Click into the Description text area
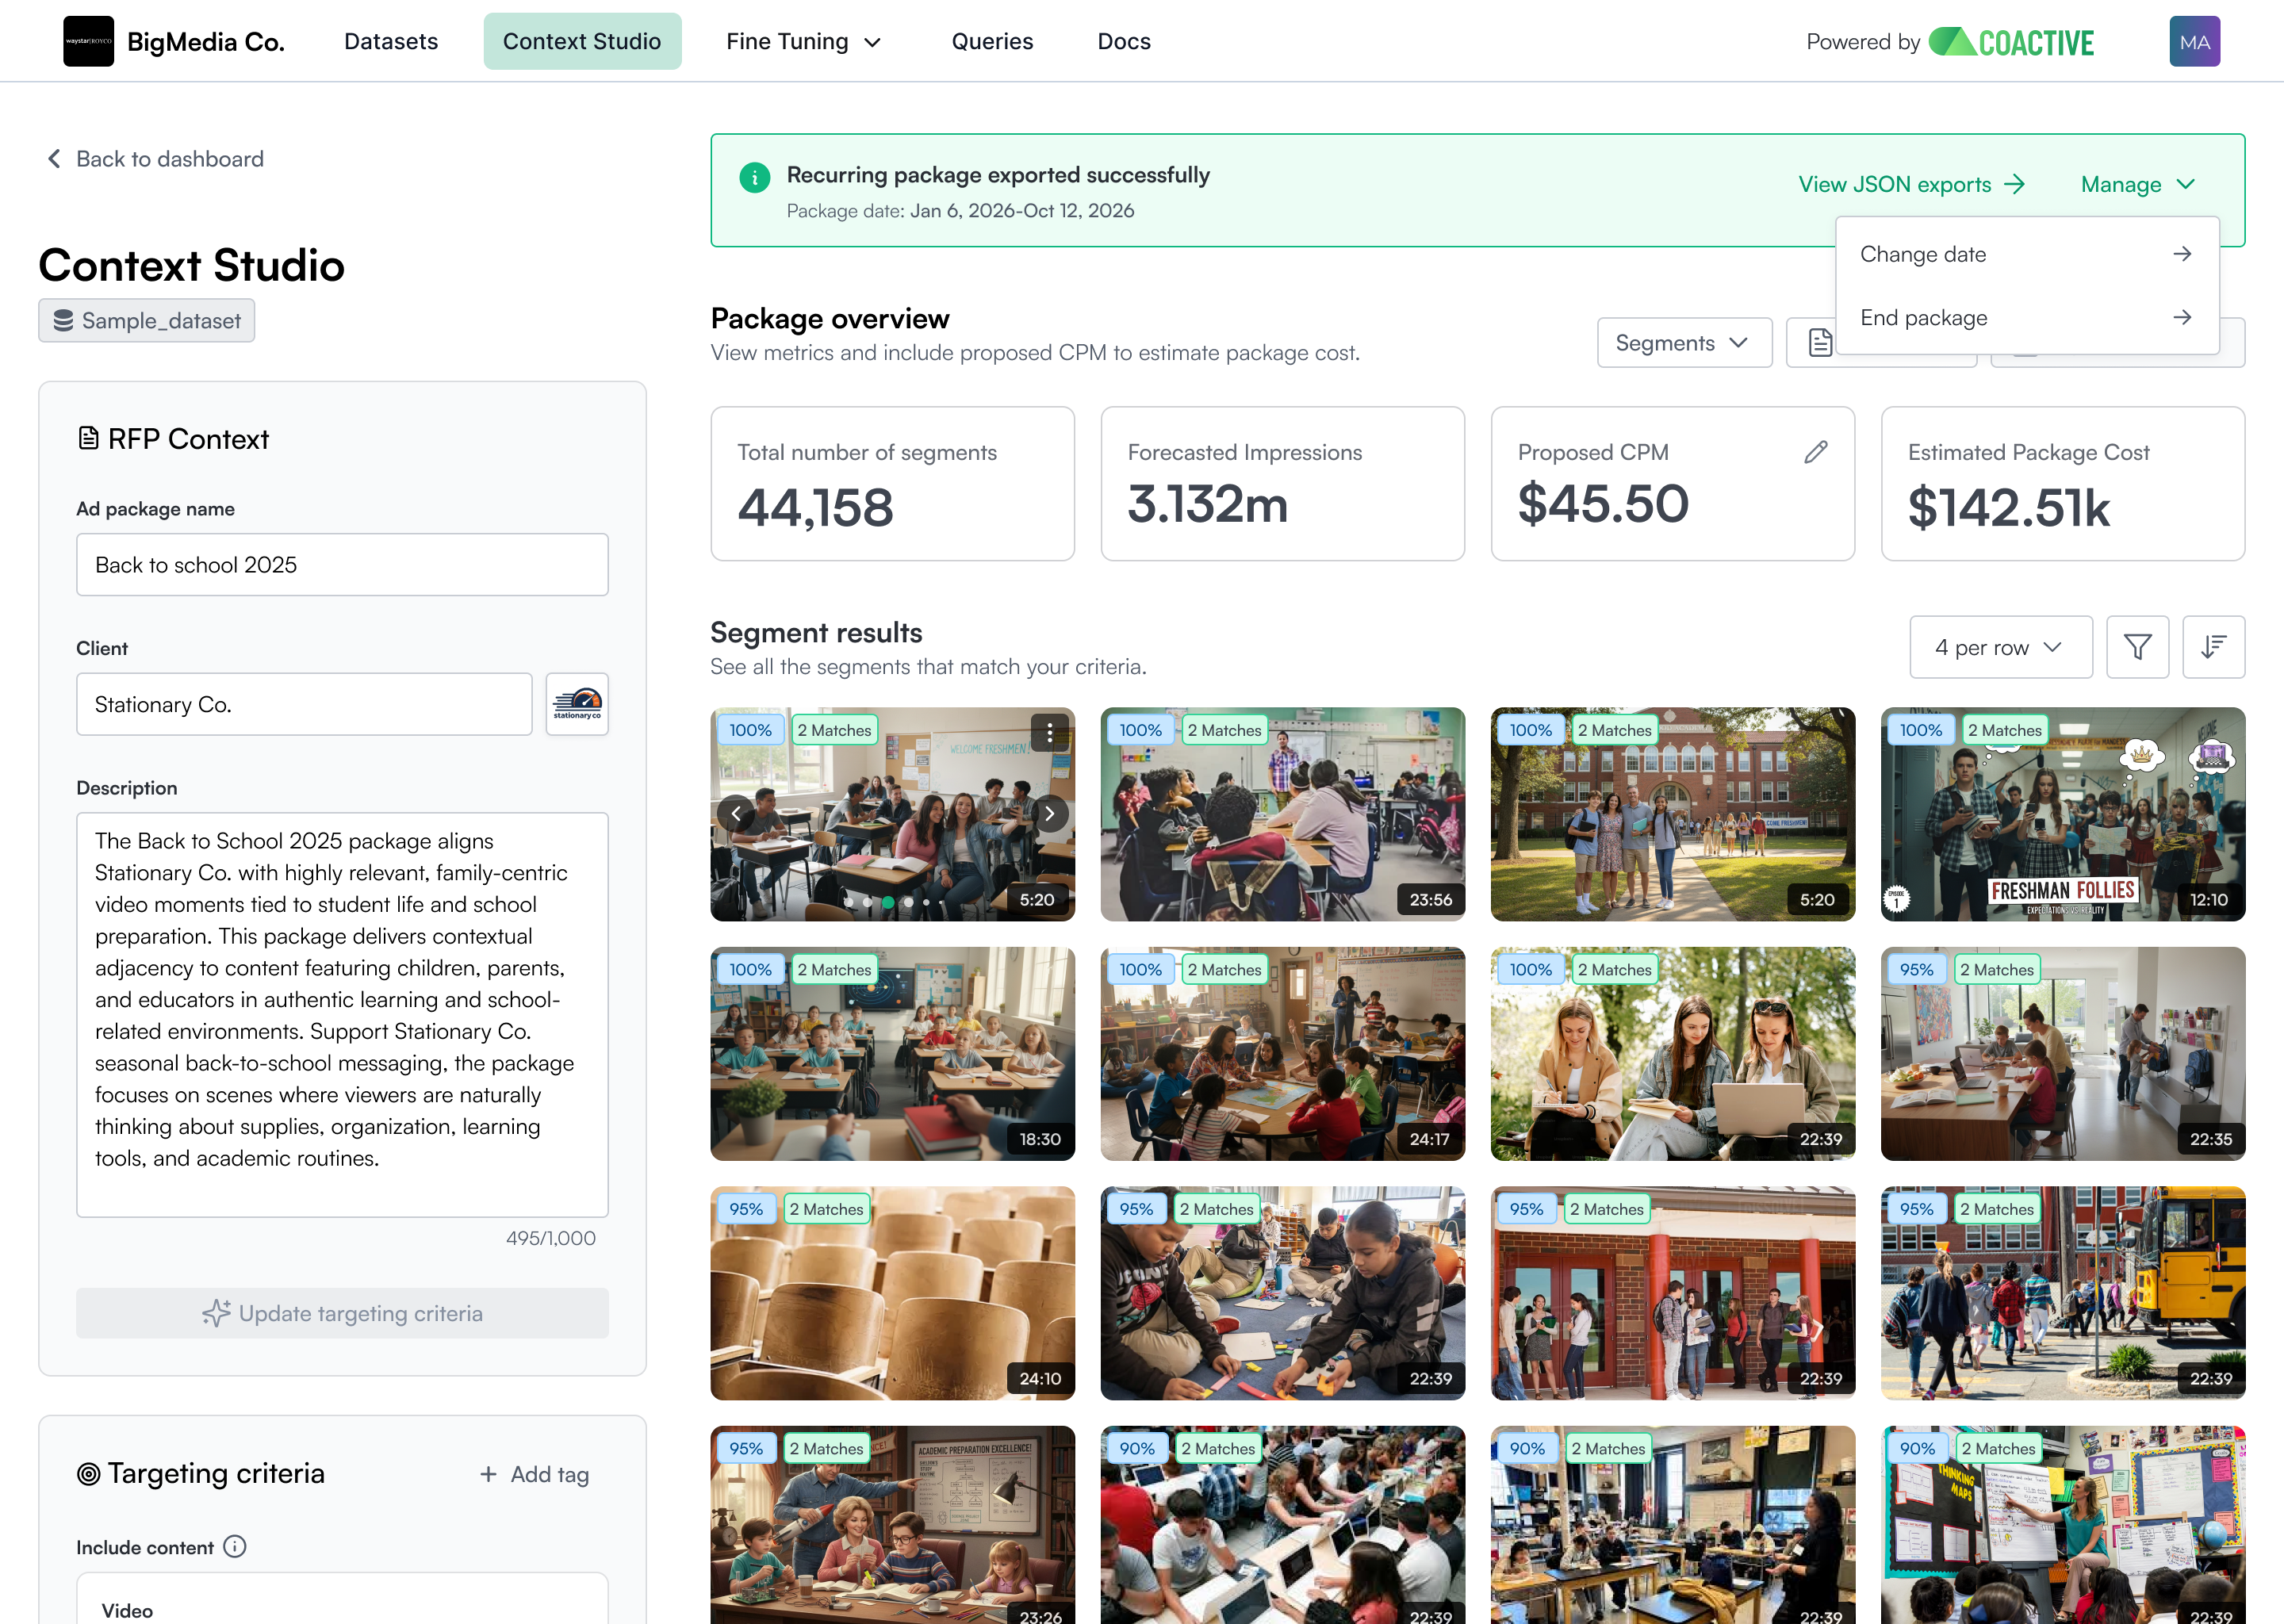Screen dimensions: 2284x1624 [342, 1015]
